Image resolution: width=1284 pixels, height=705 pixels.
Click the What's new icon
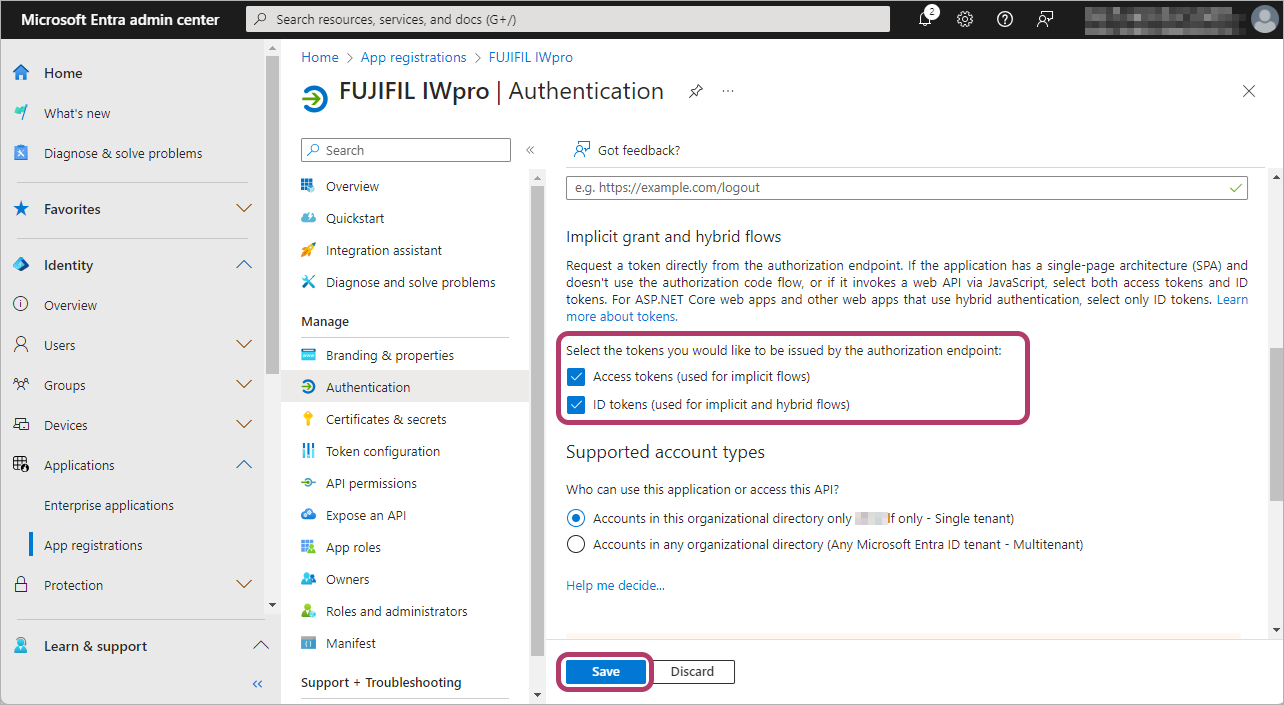[x=21, y=113]
